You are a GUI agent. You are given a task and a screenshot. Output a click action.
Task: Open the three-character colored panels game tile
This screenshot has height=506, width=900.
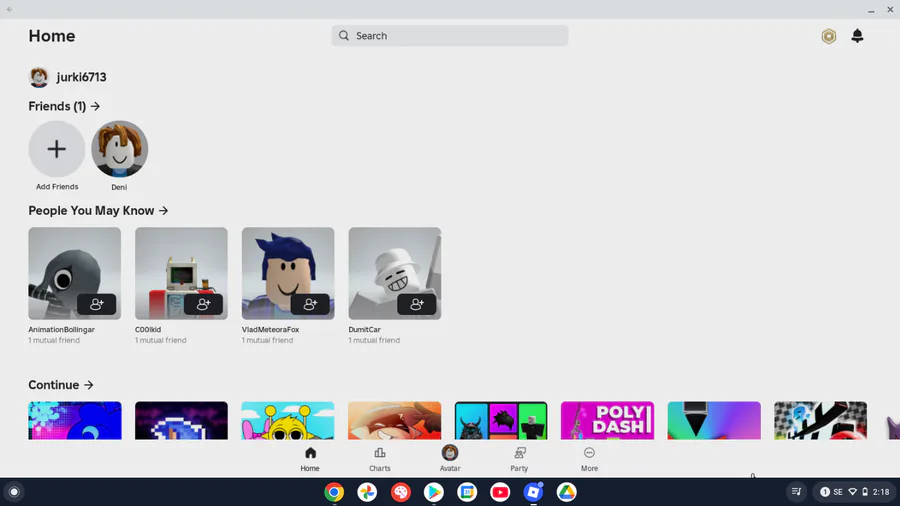(x=501, y=421)
